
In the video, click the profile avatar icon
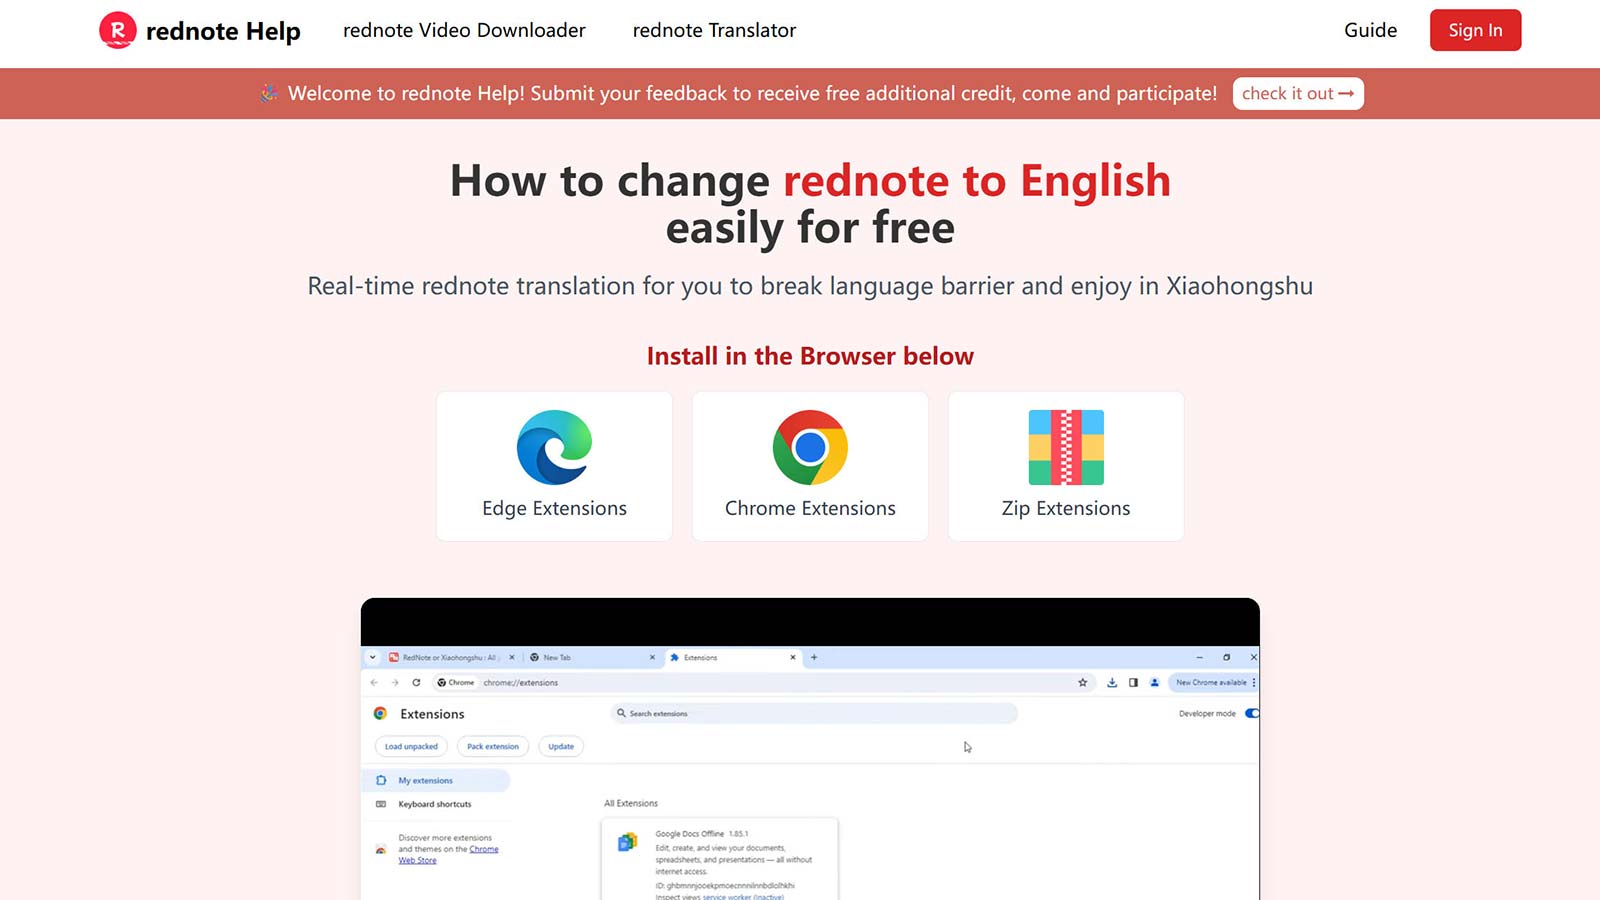[1154, 682]
